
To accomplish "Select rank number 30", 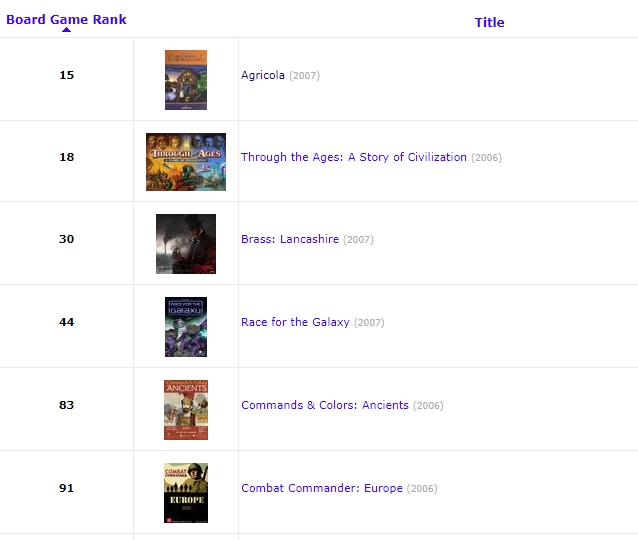I will (x=67, y=239).
